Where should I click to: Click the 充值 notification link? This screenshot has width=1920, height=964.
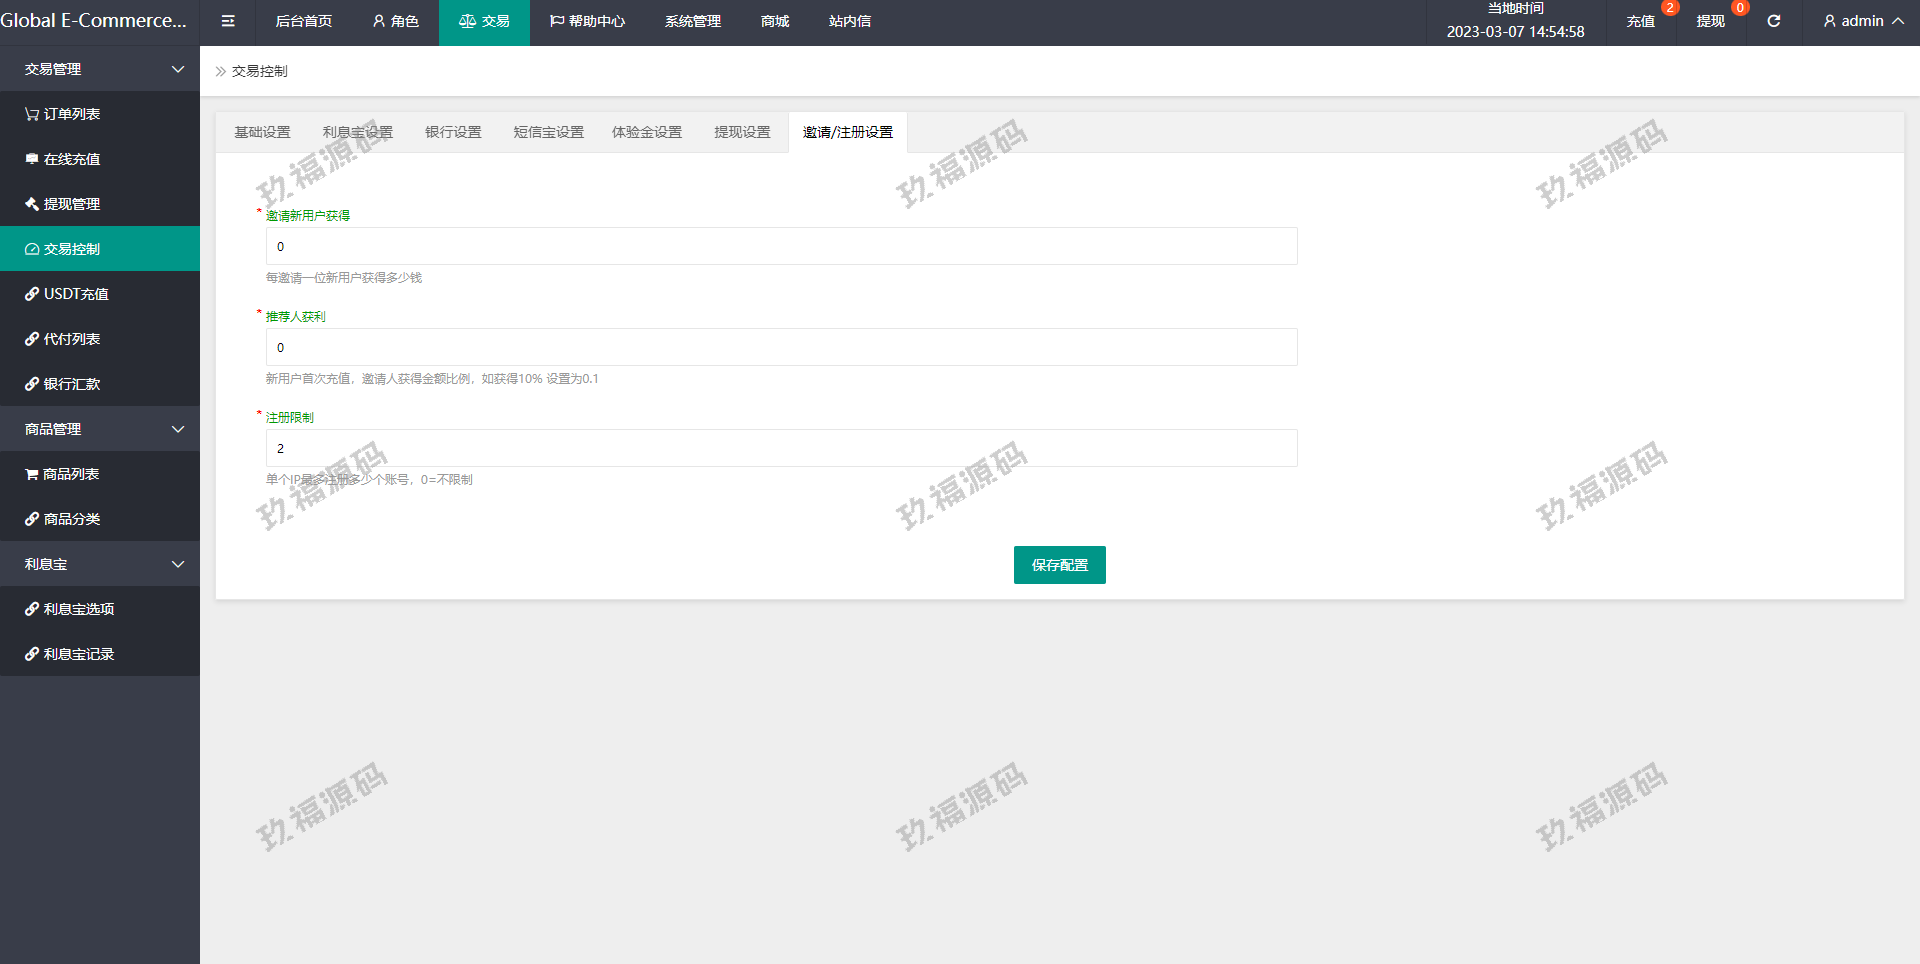(1640, 21)
